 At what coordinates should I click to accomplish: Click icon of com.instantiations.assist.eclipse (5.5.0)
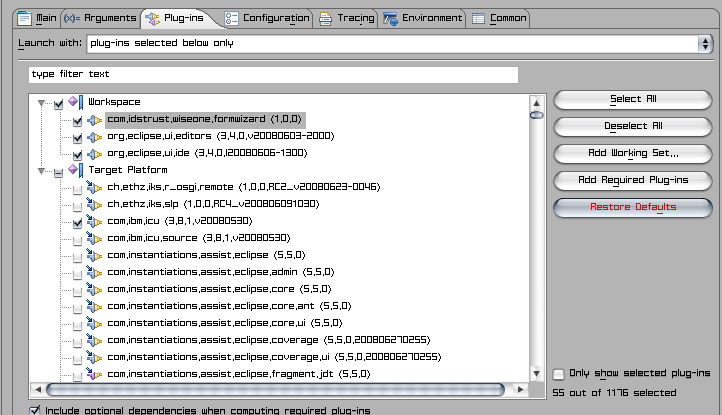94,256
